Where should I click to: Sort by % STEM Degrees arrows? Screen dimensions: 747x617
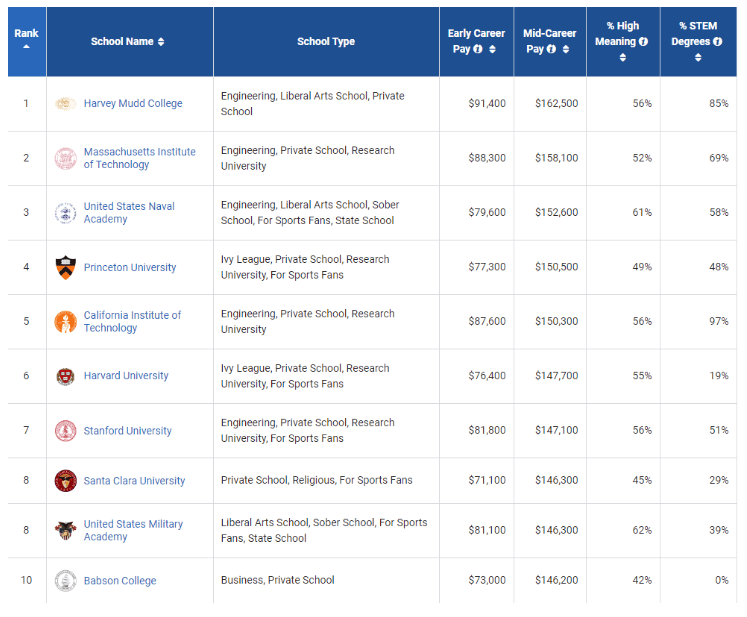[x=698, y=58]
